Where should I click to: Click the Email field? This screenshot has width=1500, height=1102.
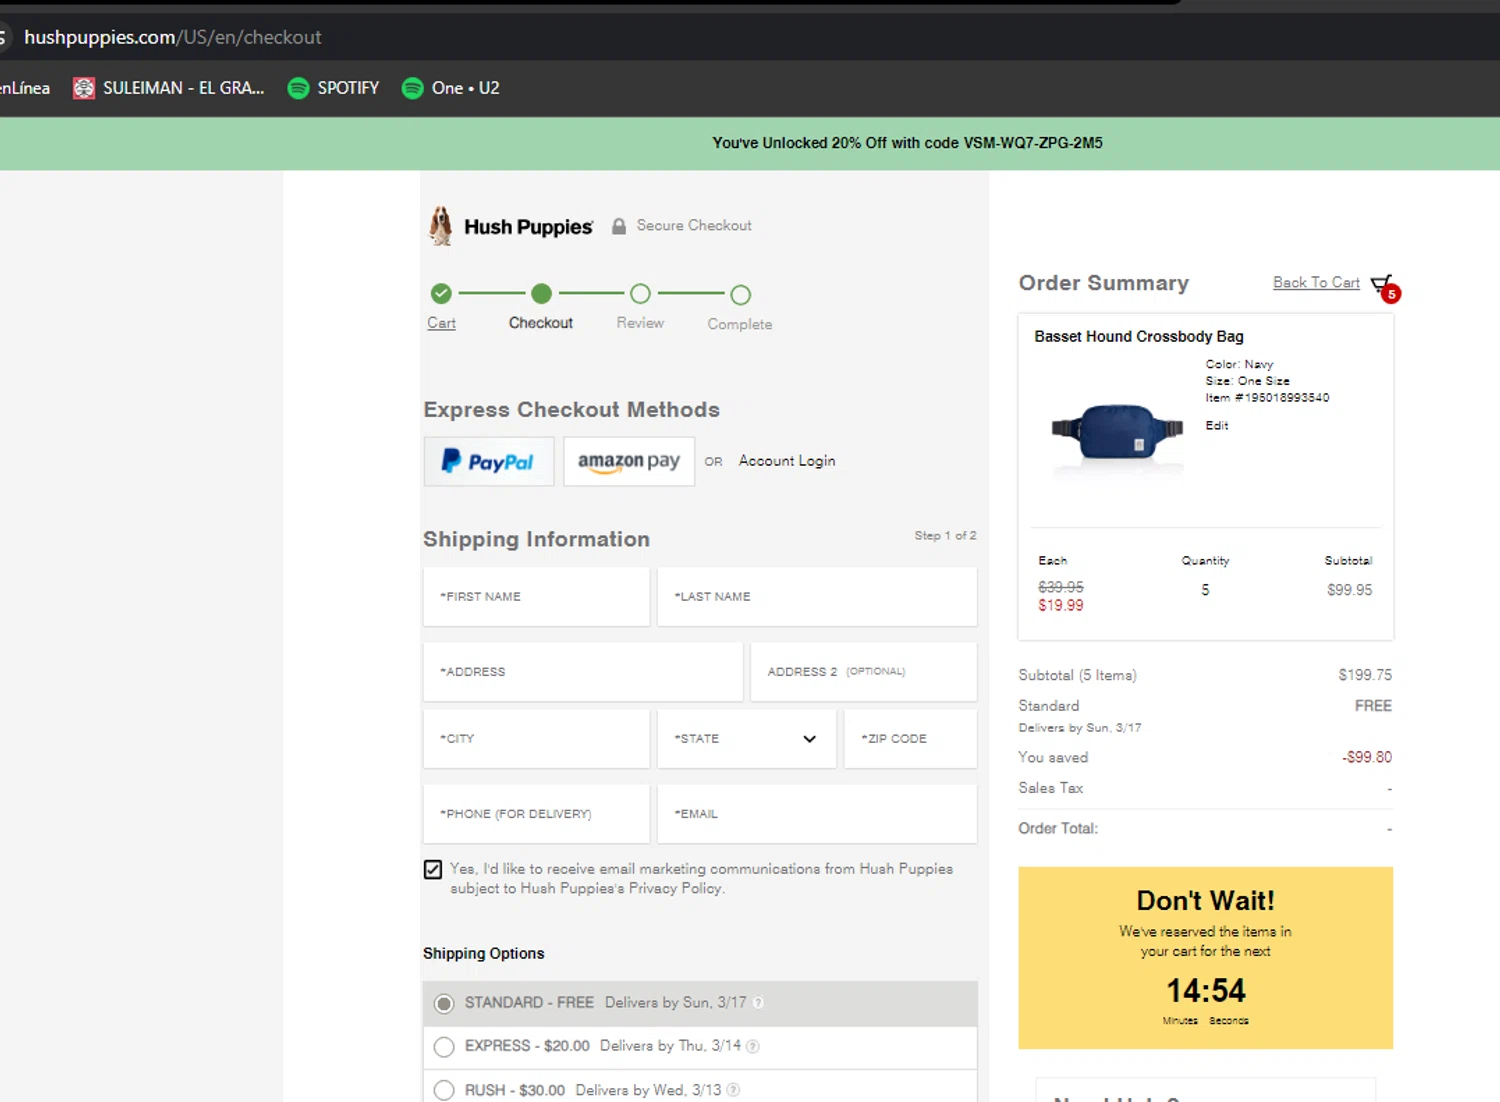[817, 814]
